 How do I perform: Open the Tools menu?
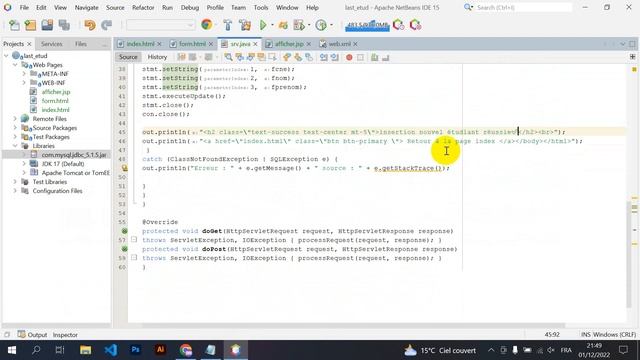click(x=261, y=7)
